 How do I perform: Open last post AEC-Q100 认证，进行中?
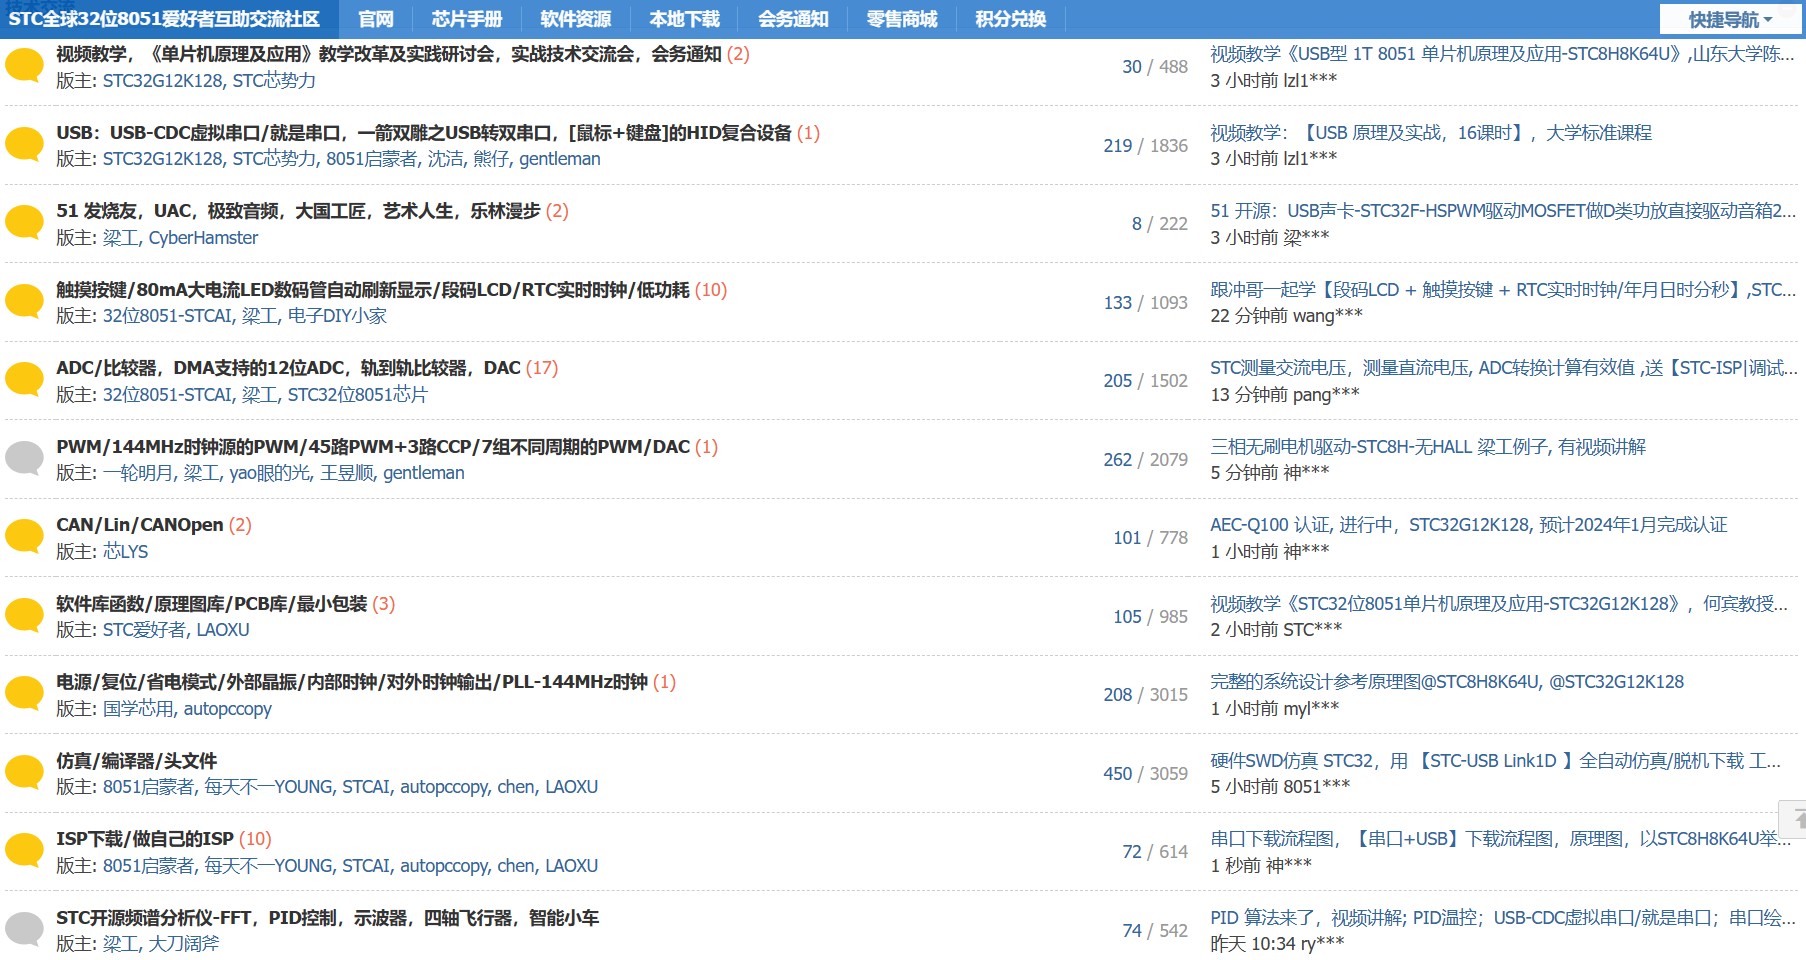coord(1469,525)
